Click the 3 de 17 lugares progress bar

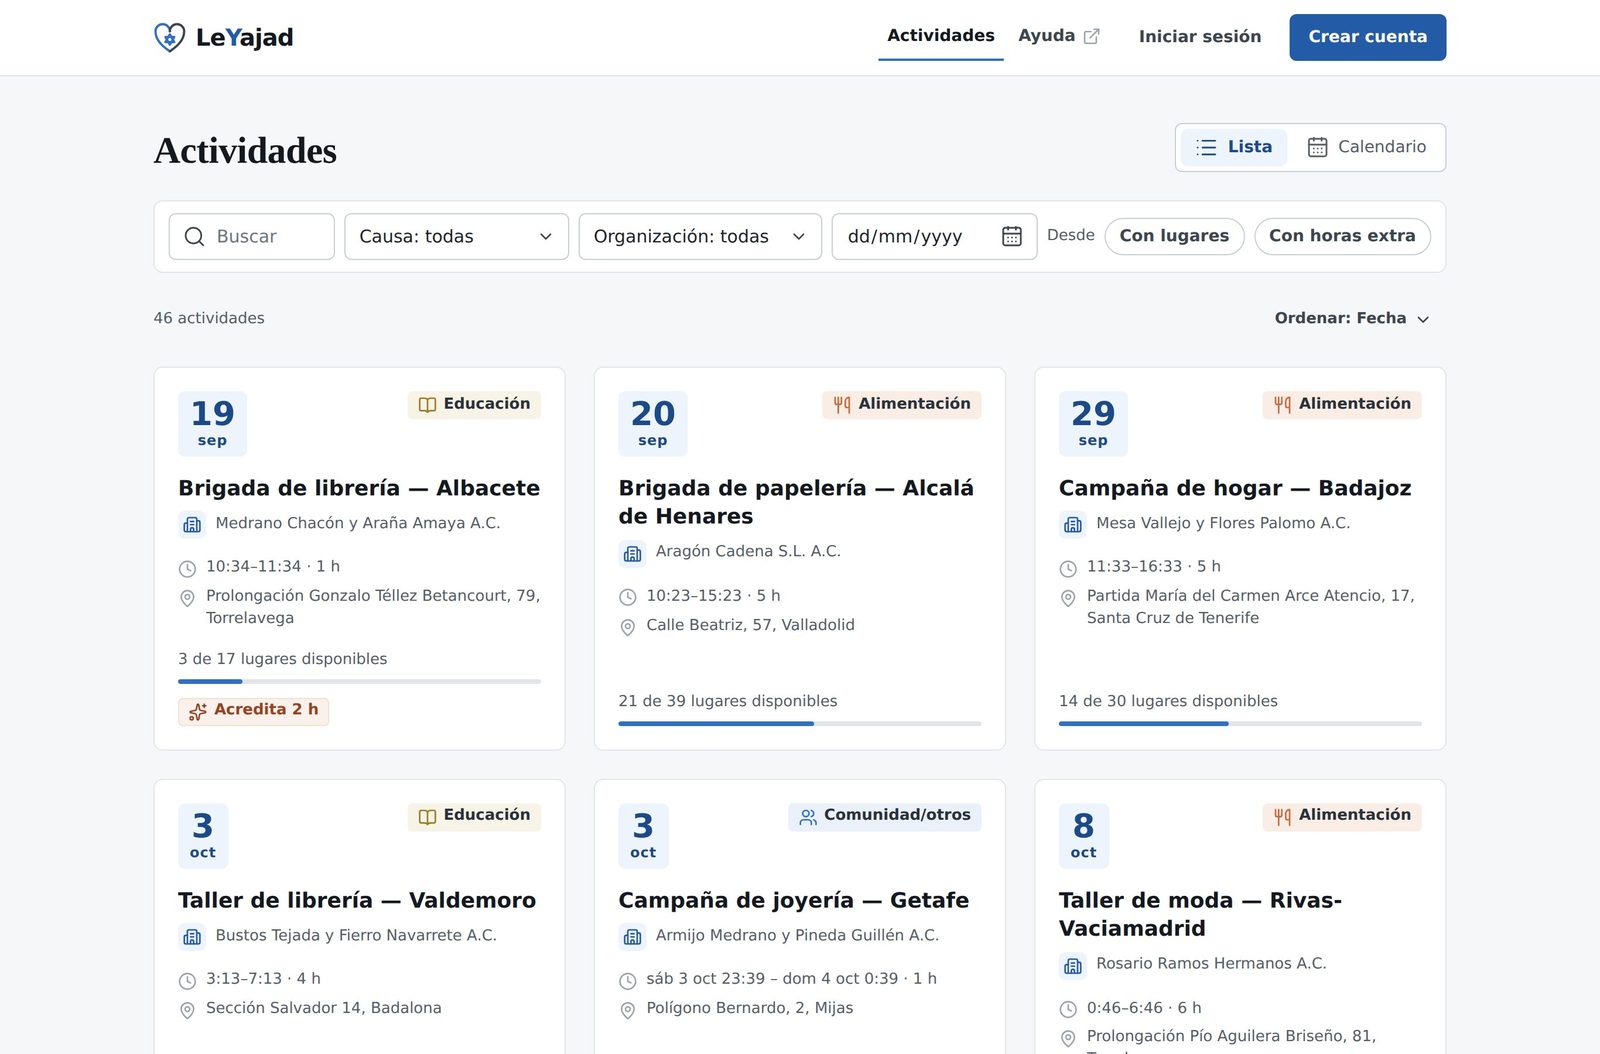pos(359,682)
